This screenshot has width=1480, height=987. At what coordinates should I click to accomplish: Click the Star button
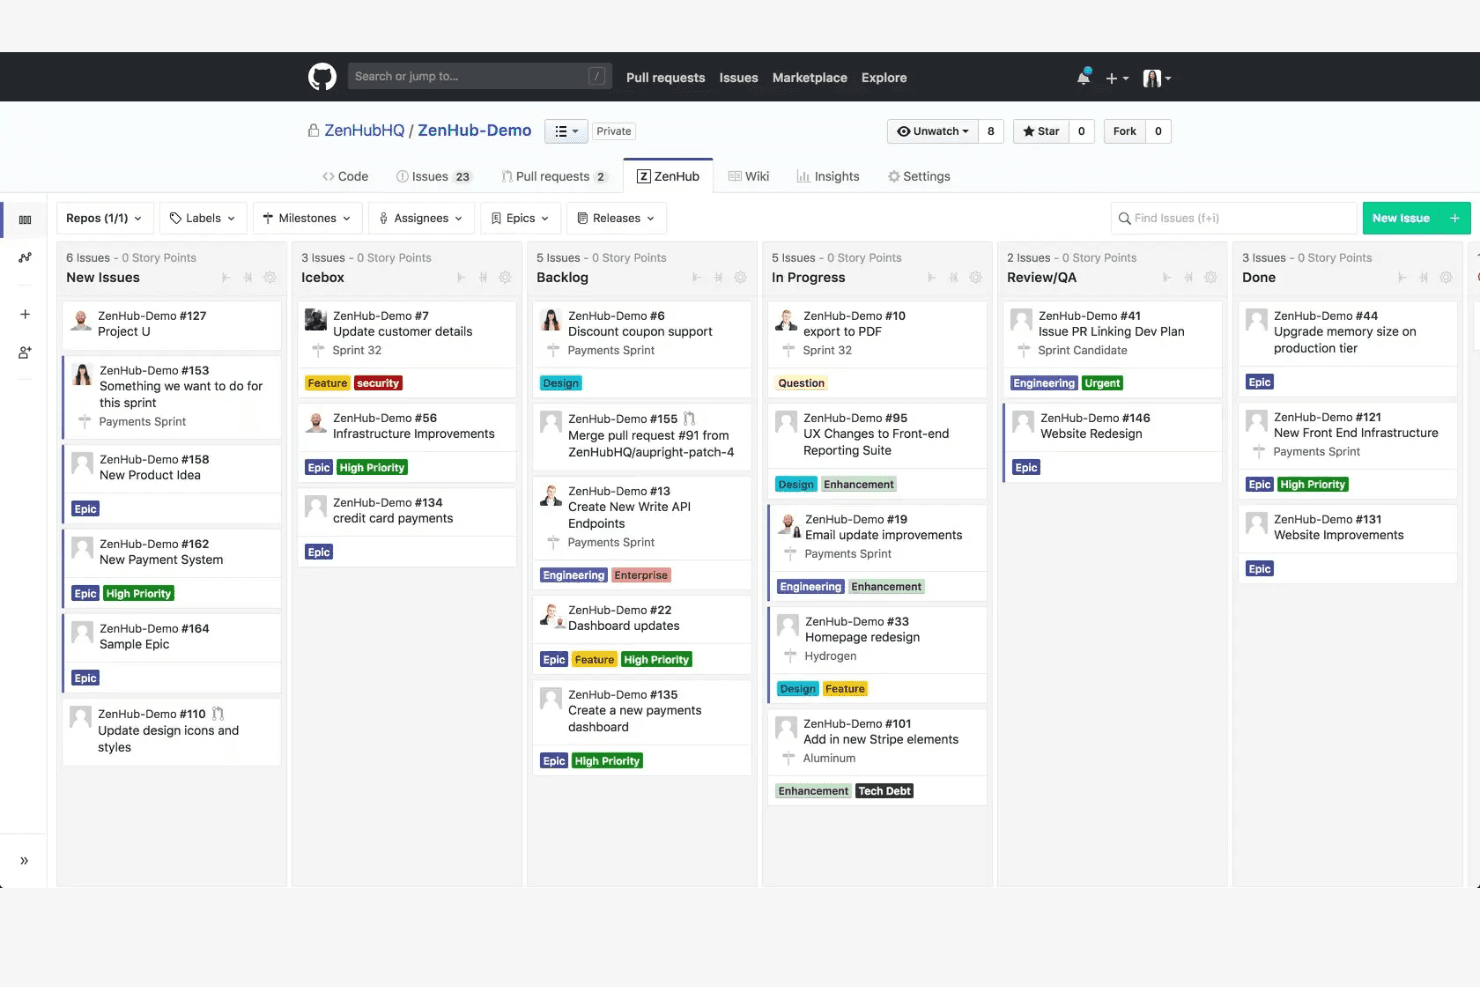(1041, 131)
